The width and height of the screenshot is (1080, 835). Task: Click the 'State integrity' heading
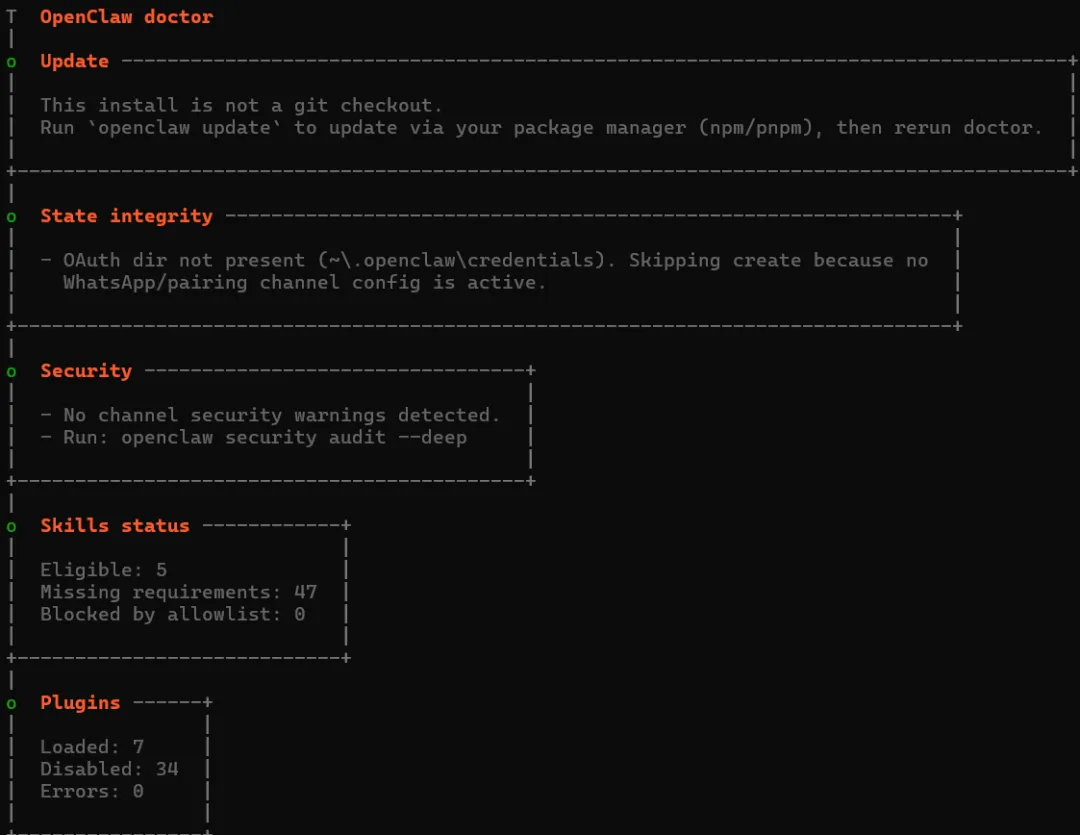(127, 216)
